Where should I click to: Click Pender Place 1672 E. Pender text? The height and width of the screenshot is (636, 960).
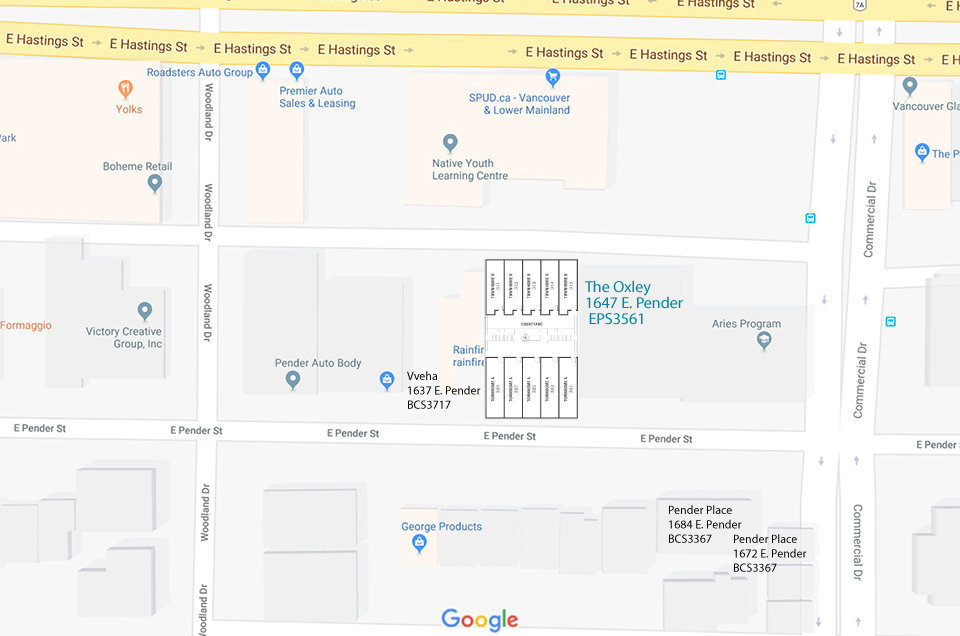pos(770,546)
